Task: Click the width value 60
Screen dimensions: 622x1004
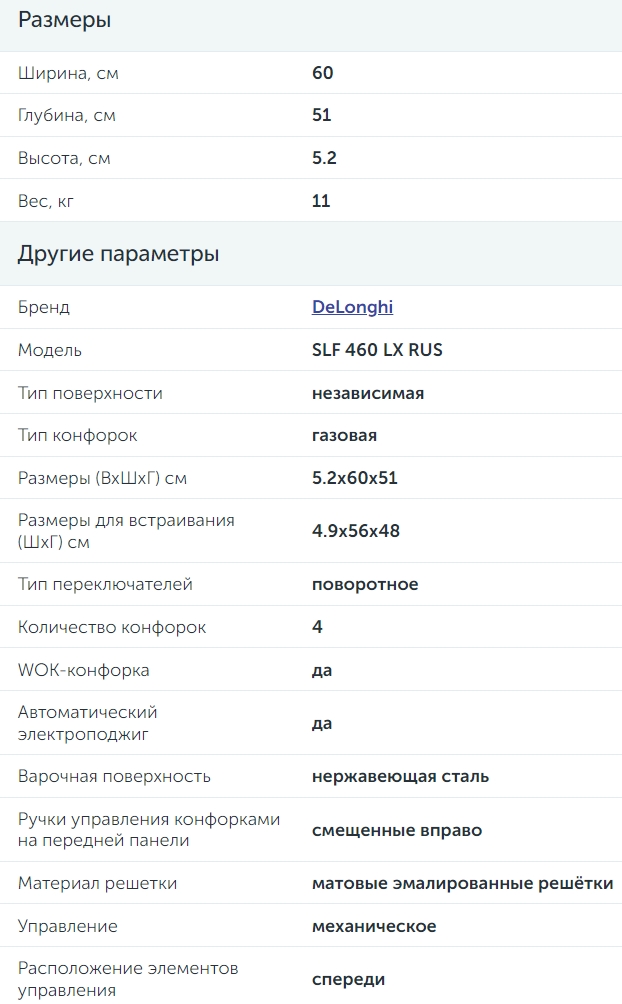Action: click(323, 73)
